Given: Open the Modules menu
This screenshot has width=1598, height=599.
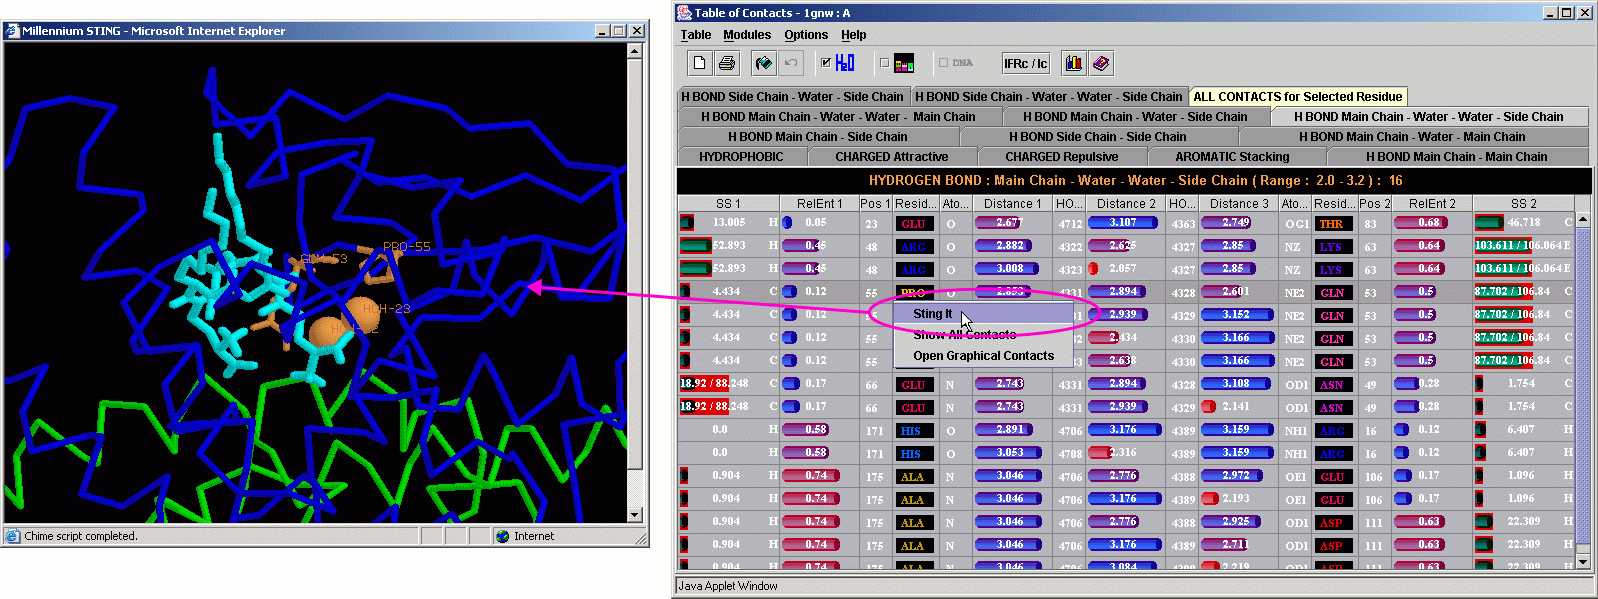Looking at the screenshot, I should (x=747, y=34).
